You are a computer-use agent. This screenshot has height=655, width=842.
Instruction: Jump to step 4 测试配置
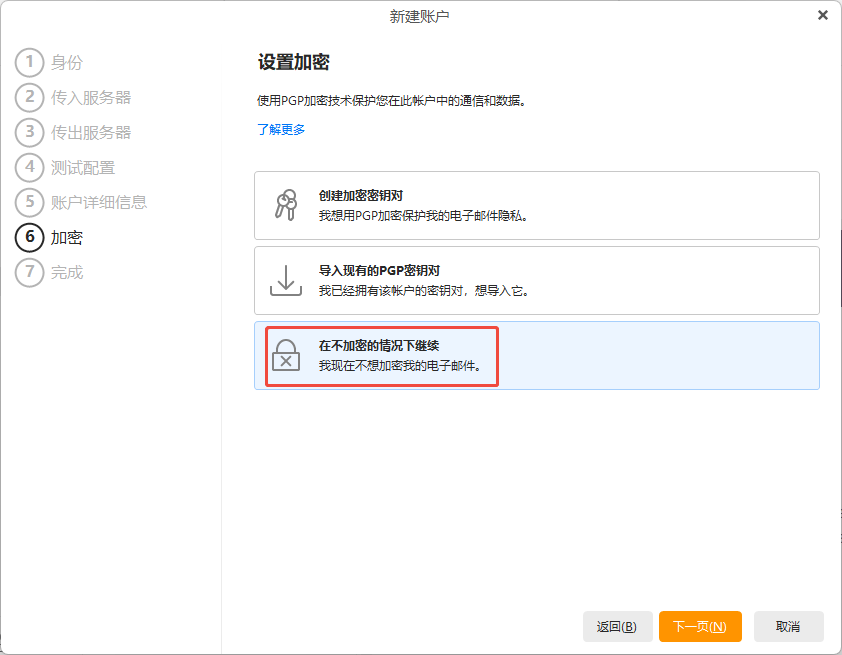(65, 168)
